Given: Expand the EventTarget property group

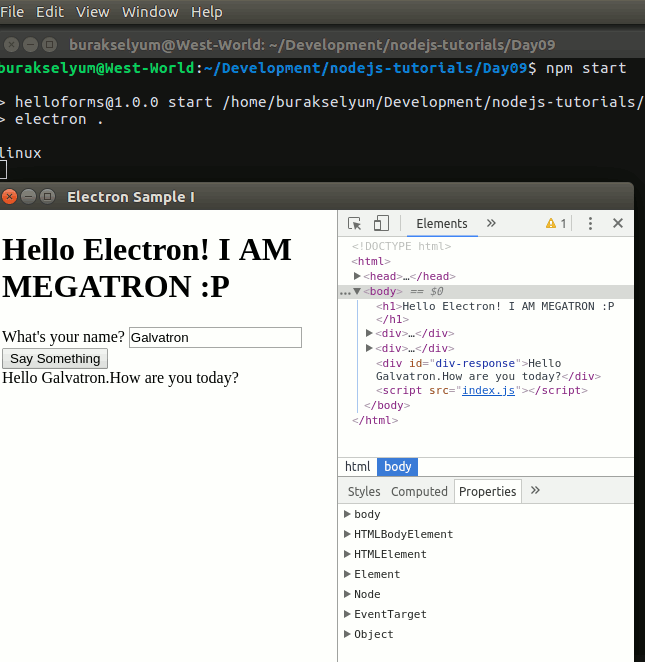Looking at the screenshot, I should point(347,614).
